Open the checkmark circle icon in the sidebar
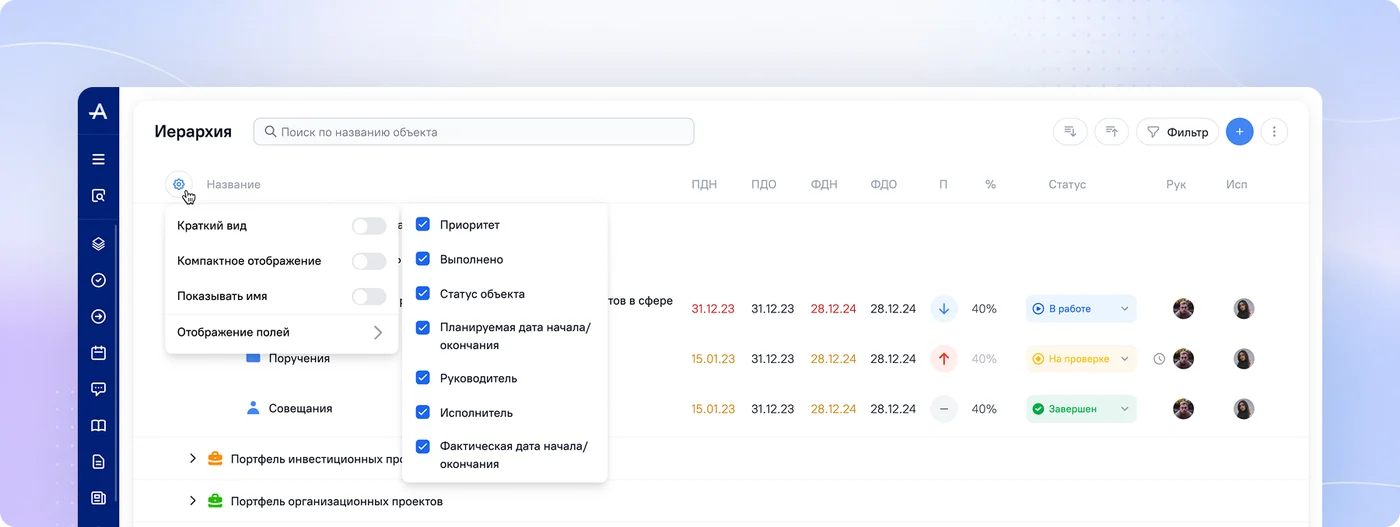 98,280
